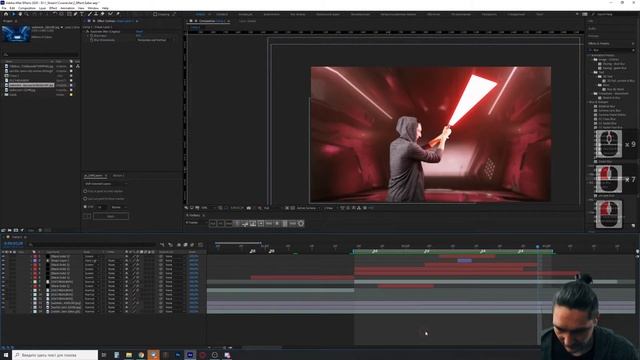The height and width of the screenshot is (360, 640).
Task: Click the Home icon in the toolbar
Action: [6, 14]
